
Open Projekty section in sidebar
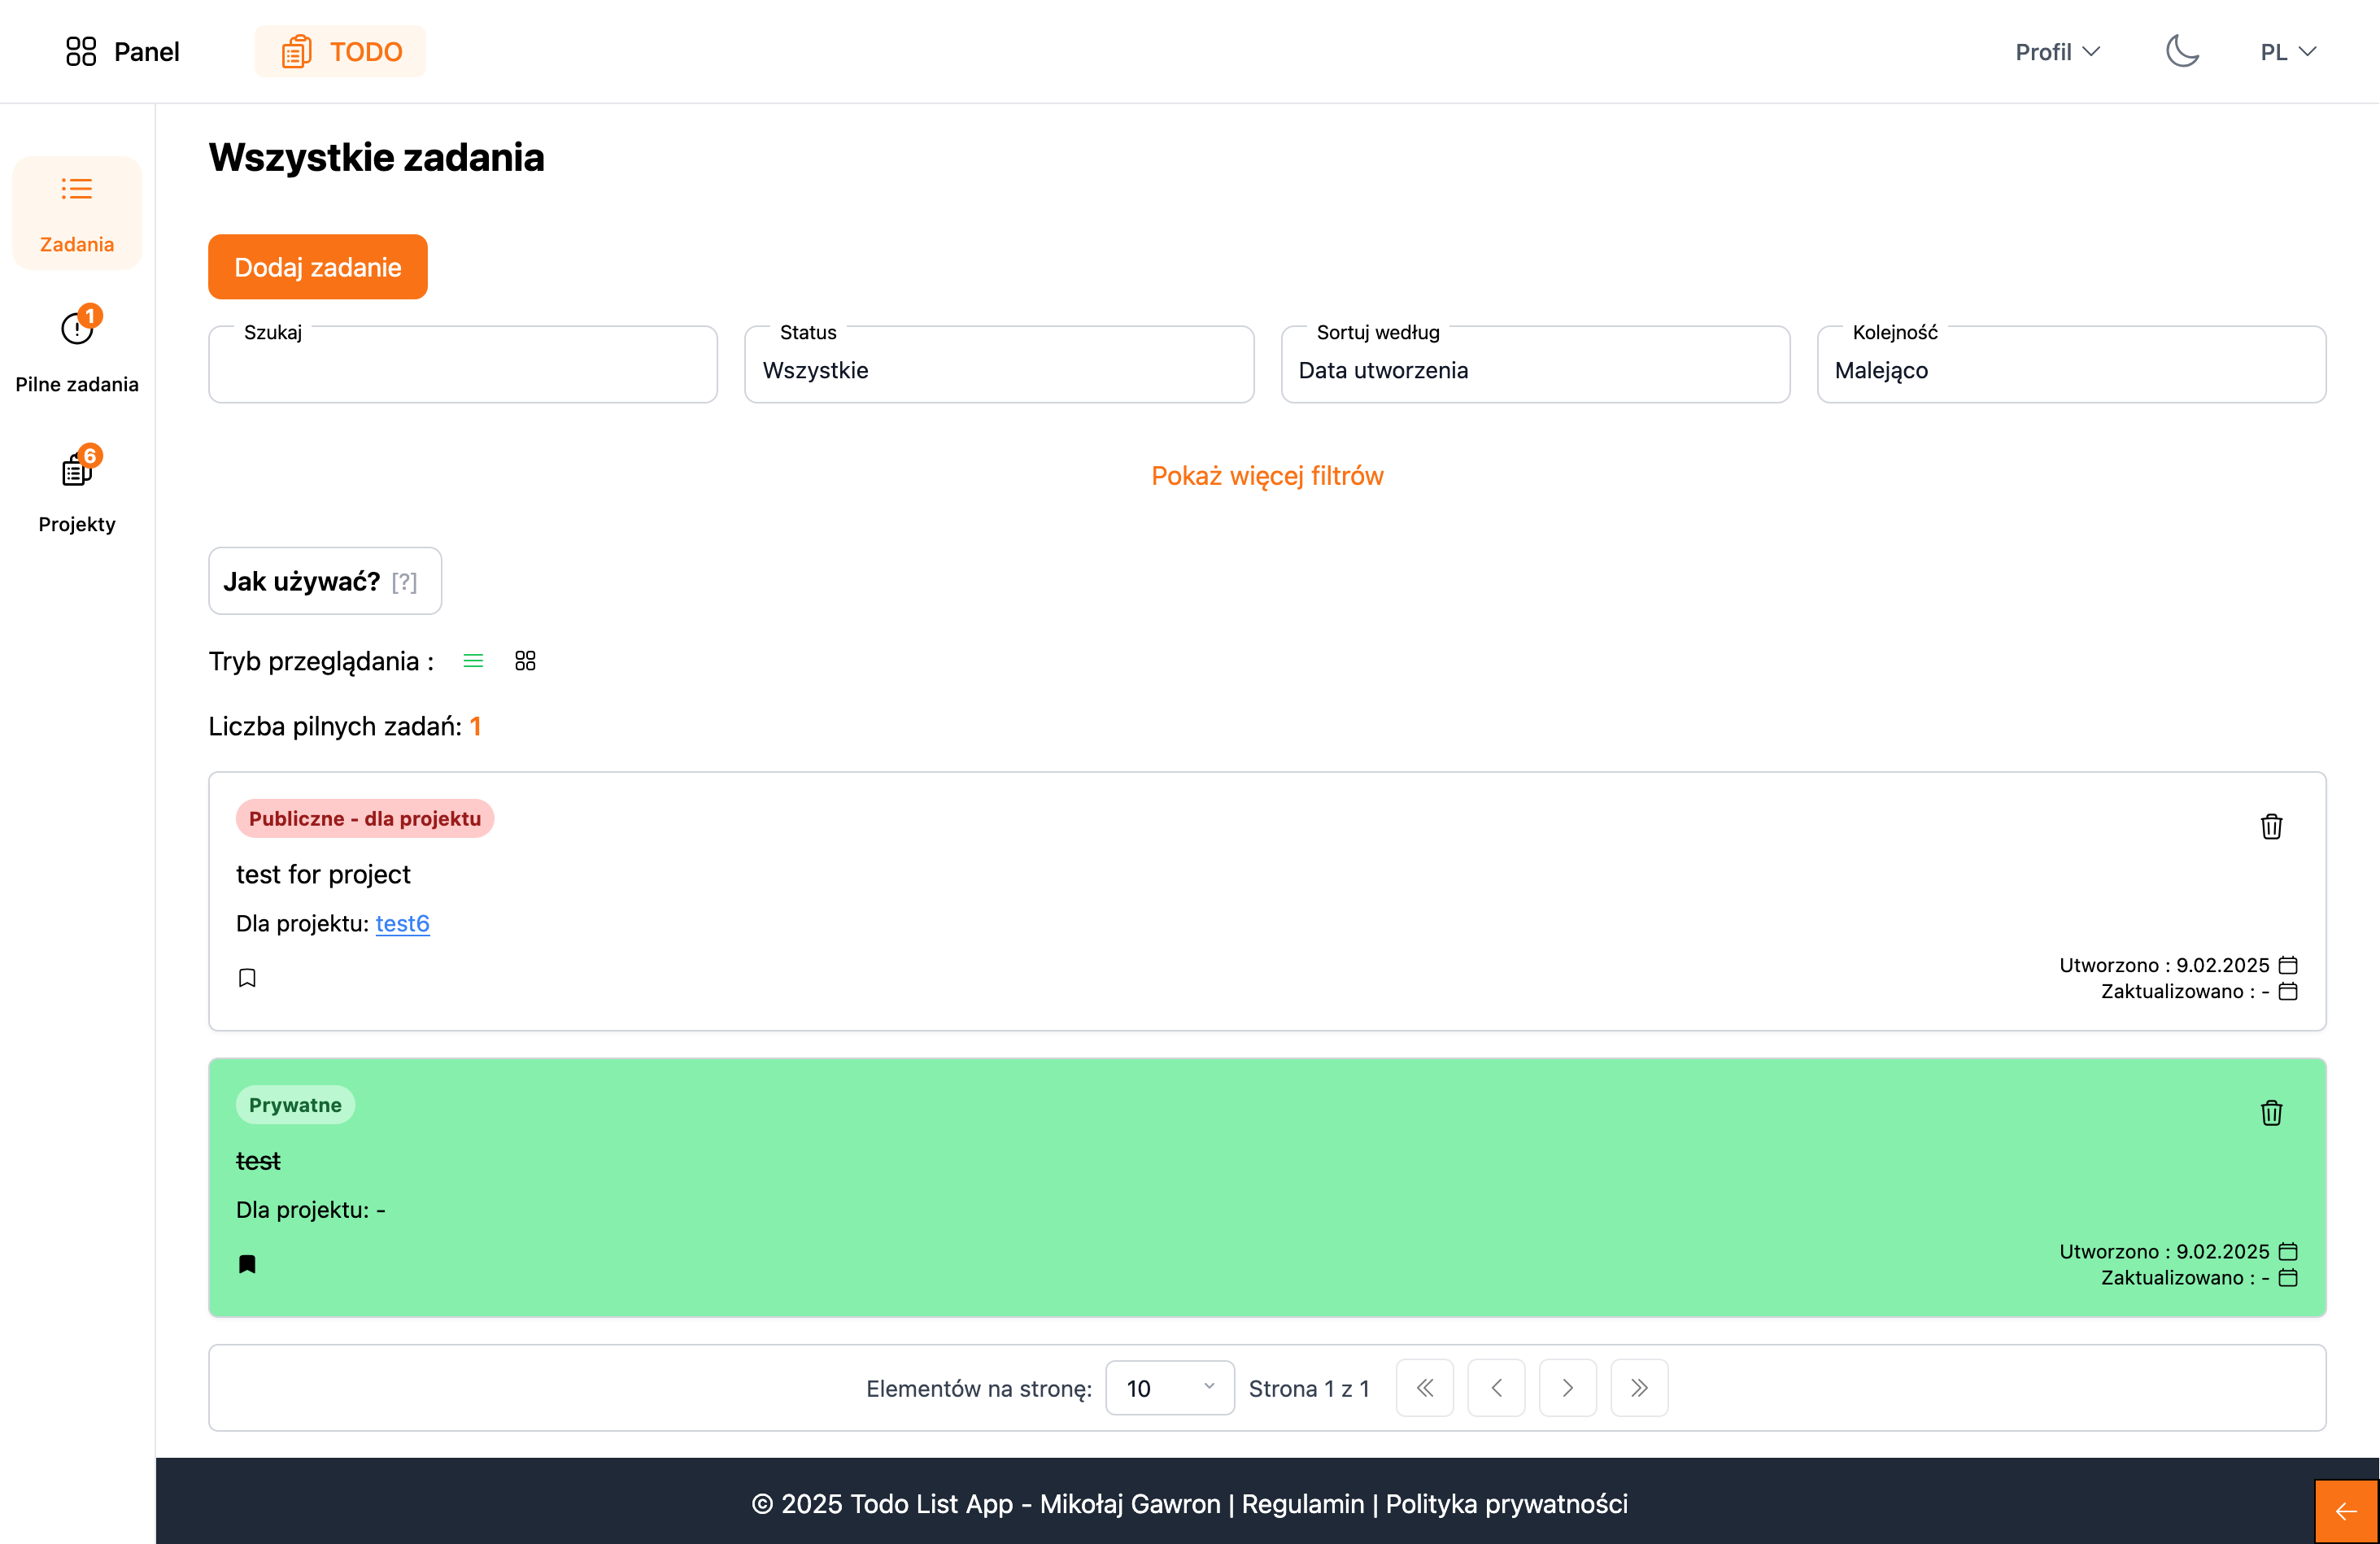(x=77, y=489)
